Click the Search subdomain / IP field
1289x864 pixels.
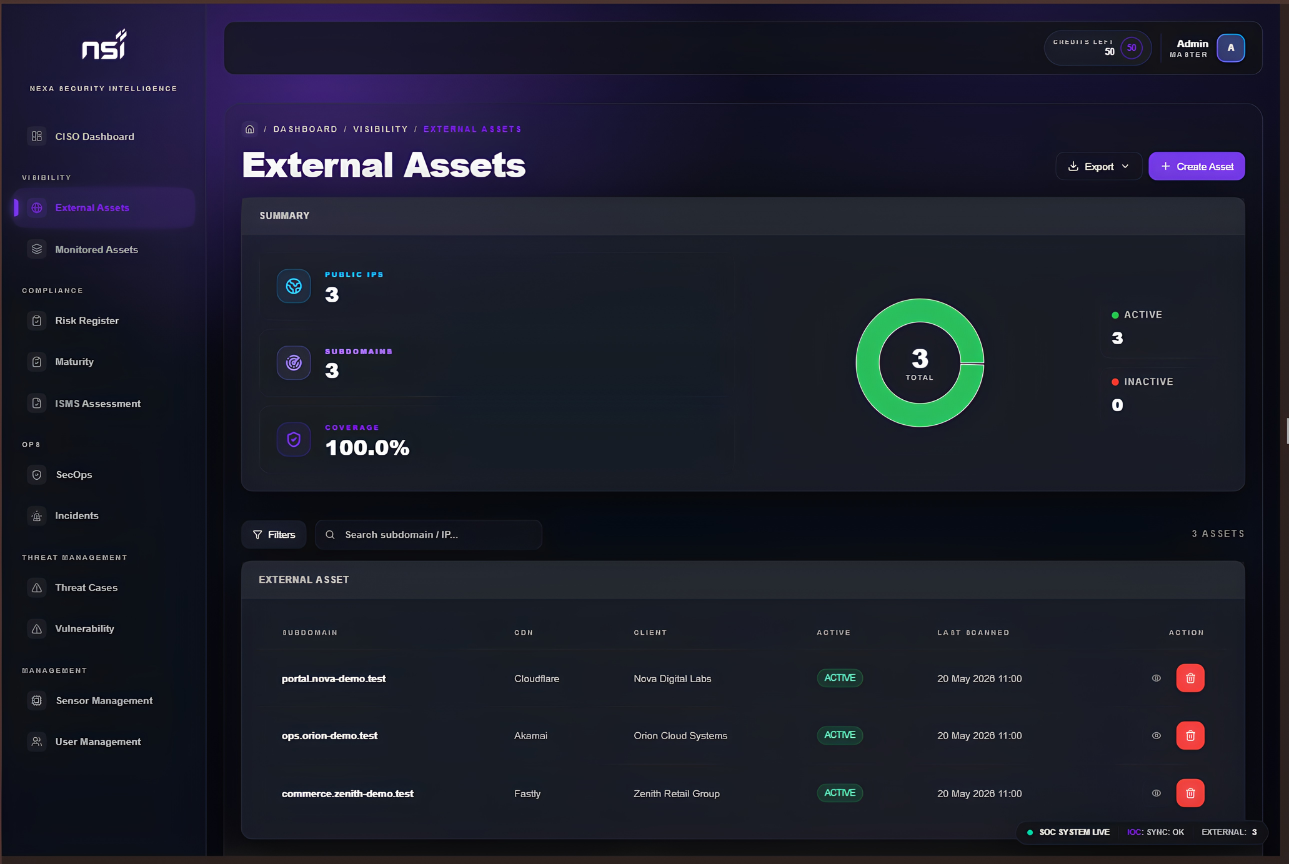coord(428,535)
